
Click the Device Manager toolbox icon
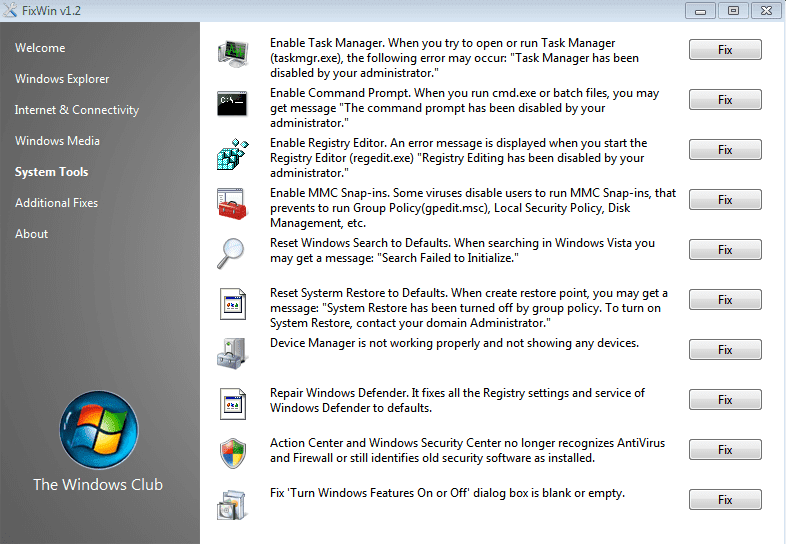pyautogui.click(x=233, y=353)
